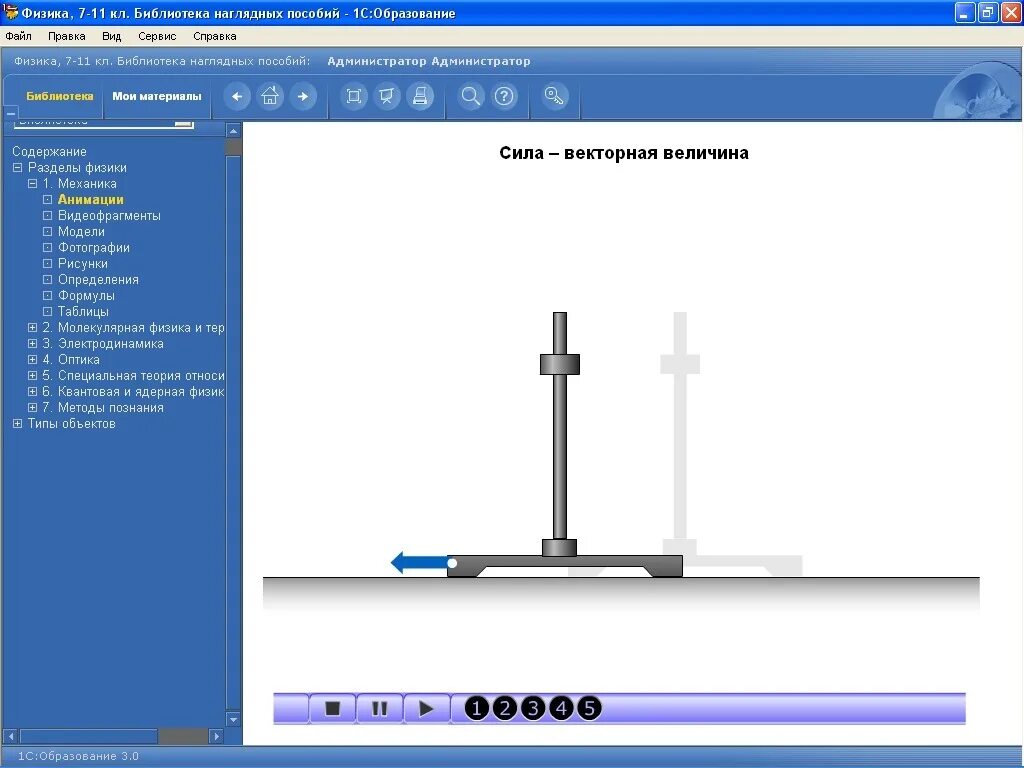Image resolution: width=1024 pixels, height=768 pixels.
Task: Select Анимации in the tree
Action: click(x=91, y=200)
